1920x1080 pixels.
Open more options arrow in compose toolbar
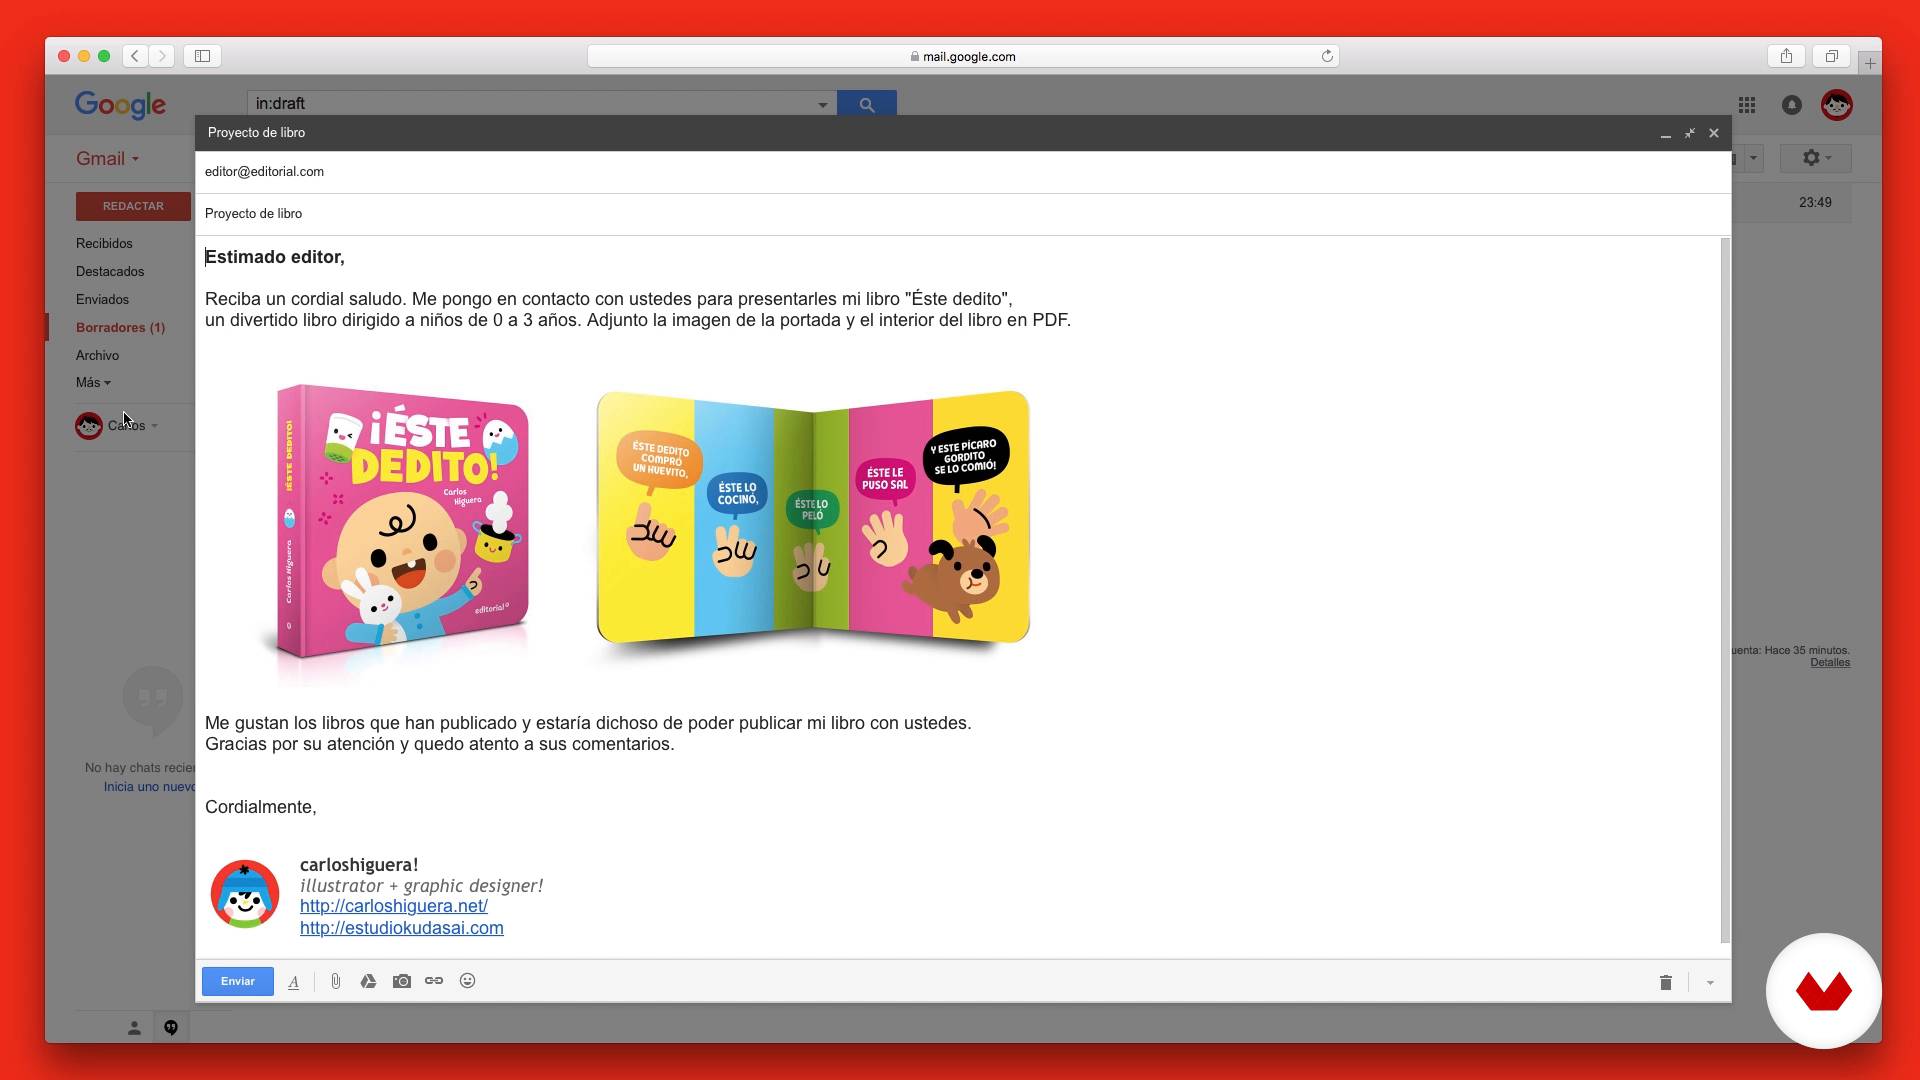tap(1710, 983)
